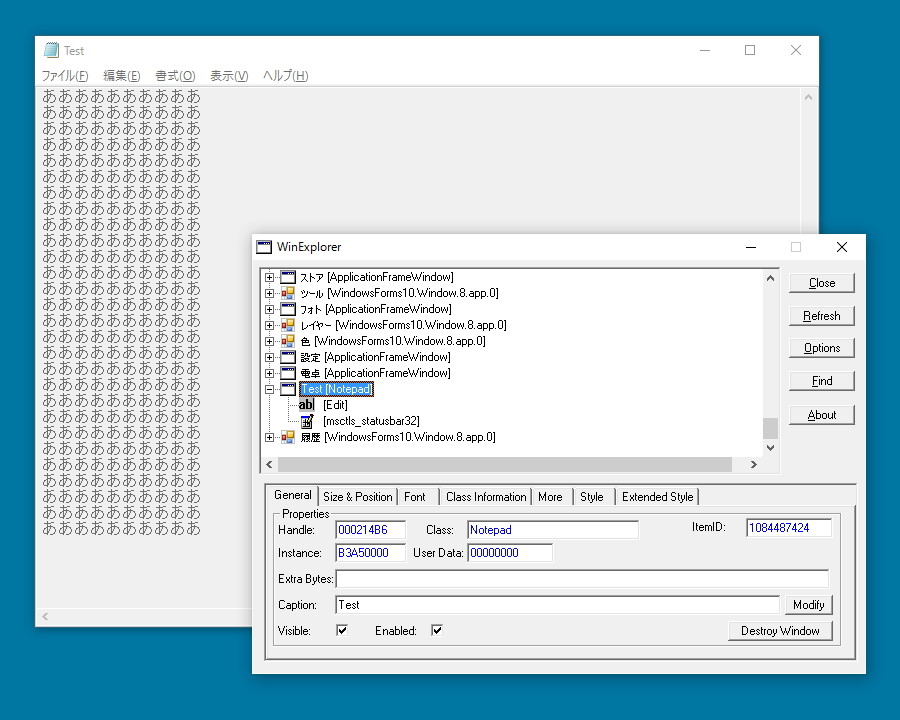
Task: Click the Handle value field
Action: (370, 530)
